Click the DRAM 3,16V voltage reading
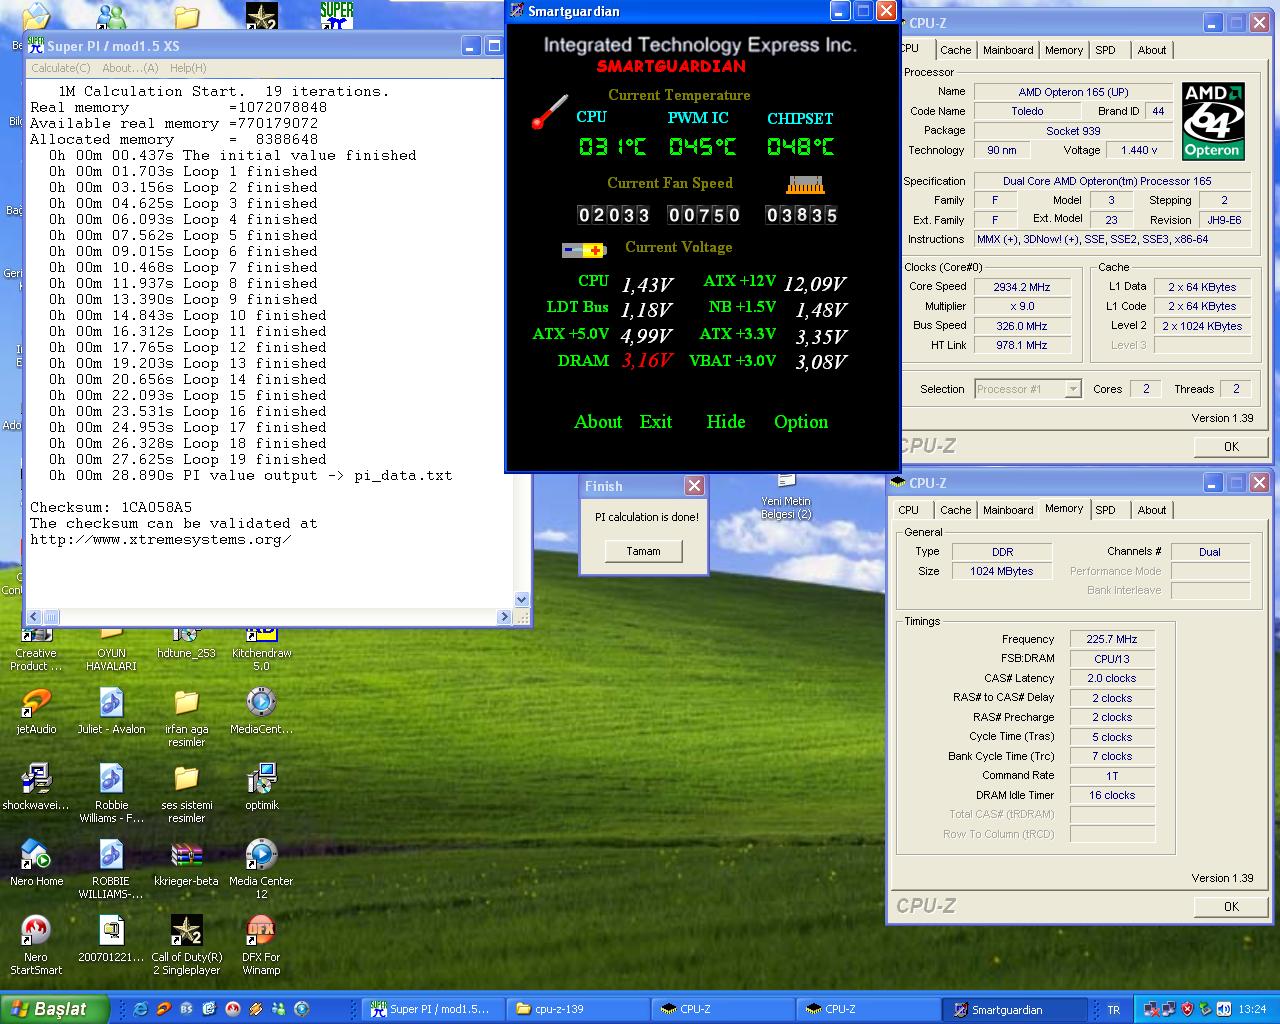The width and height of the screenshot is (1280, 1024). click(647, 361)
